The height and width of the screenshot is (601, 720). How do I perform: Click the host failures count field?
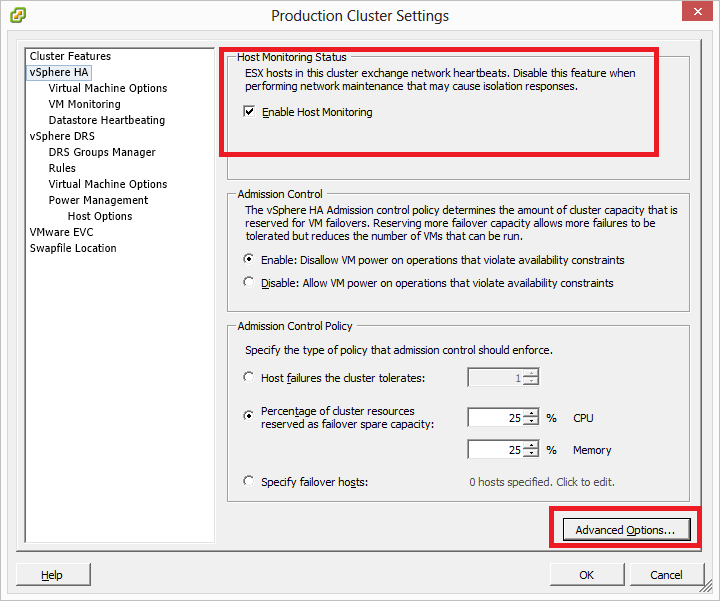point(495,378)
